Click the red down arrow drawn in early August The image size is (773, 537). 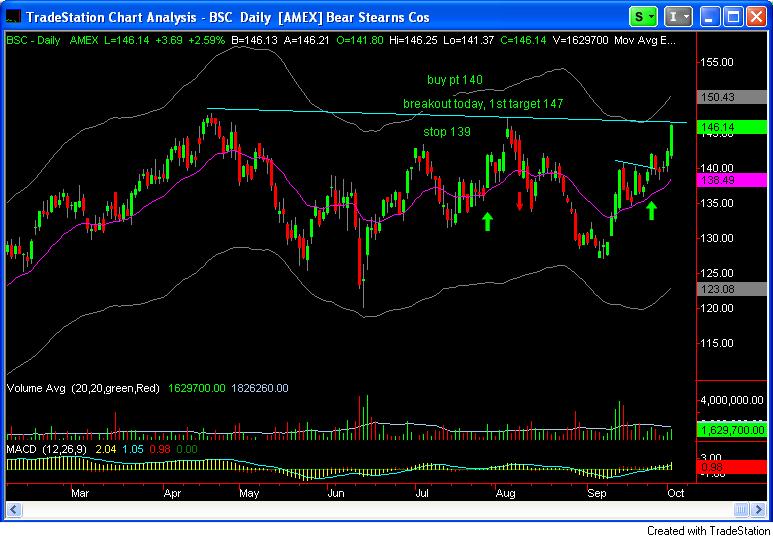(x=519, y=201)
